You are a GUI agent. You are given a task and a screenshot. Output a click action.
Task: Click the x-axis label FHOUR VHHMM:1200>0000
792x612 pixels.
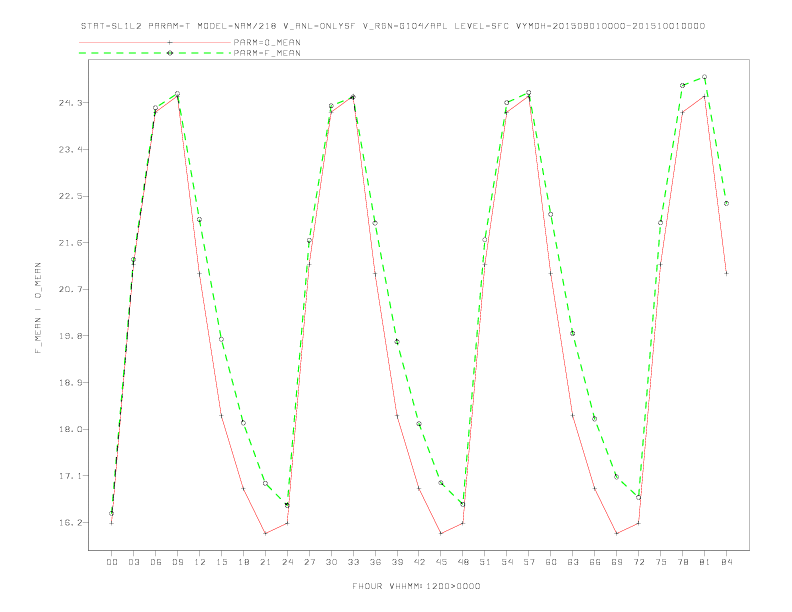click(x=416, y=586)
